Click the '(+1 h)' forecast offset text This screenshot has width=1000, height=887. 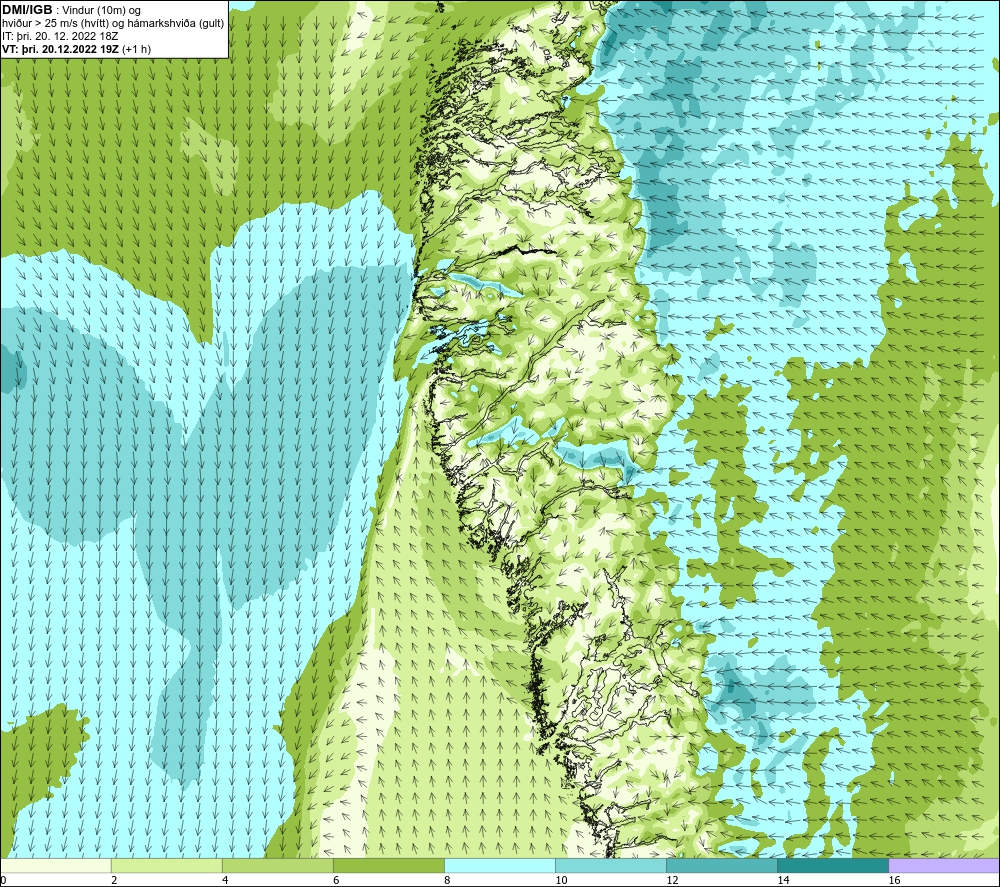click(x=136, y=49)
